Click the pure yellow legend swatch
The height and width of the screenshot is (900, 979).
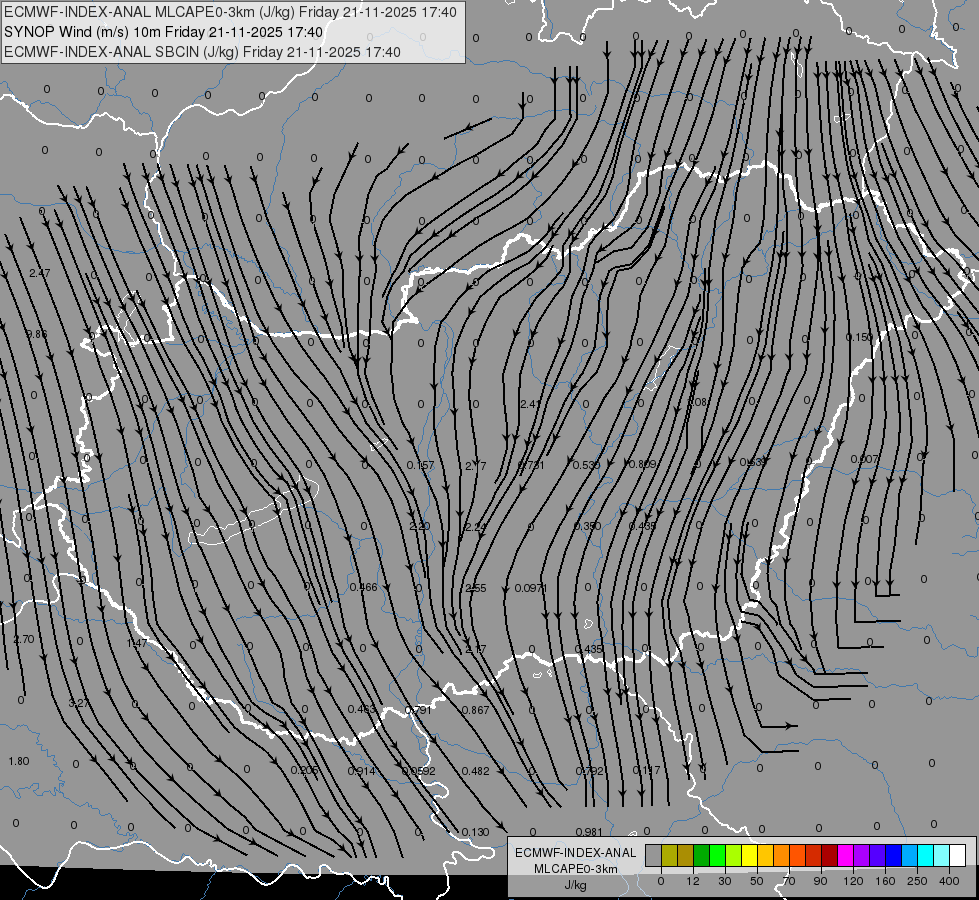(x=750, y=855)
